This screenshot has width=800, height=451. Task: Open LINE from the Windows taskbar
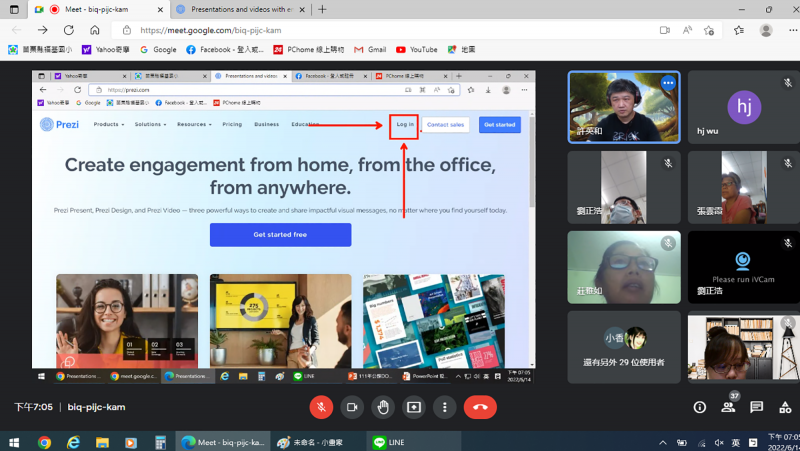coord(388,441)
